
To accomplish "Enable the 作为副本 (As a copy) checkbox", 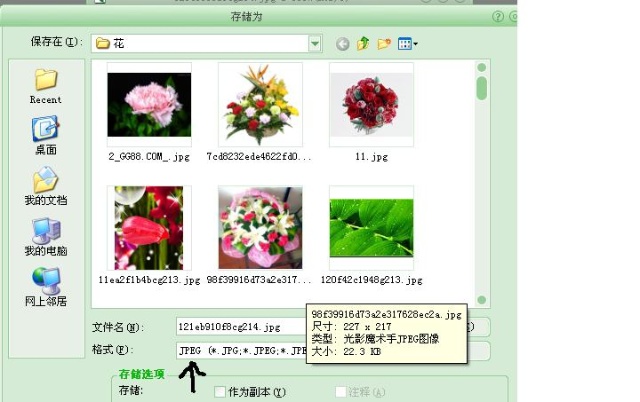I will 220,392.
